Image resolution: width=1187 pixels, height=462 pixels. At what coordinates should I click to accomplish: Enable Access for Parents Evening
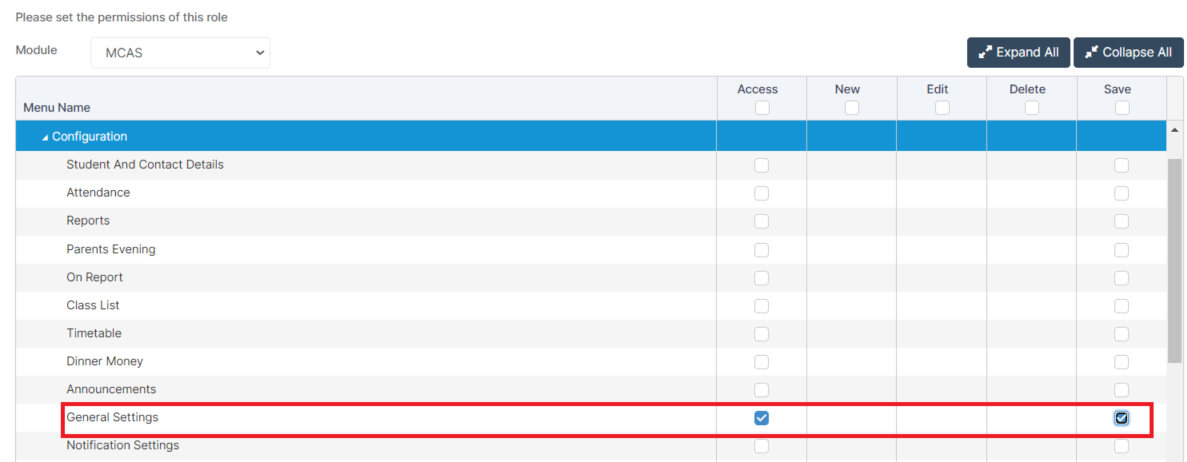coord(762,250)
